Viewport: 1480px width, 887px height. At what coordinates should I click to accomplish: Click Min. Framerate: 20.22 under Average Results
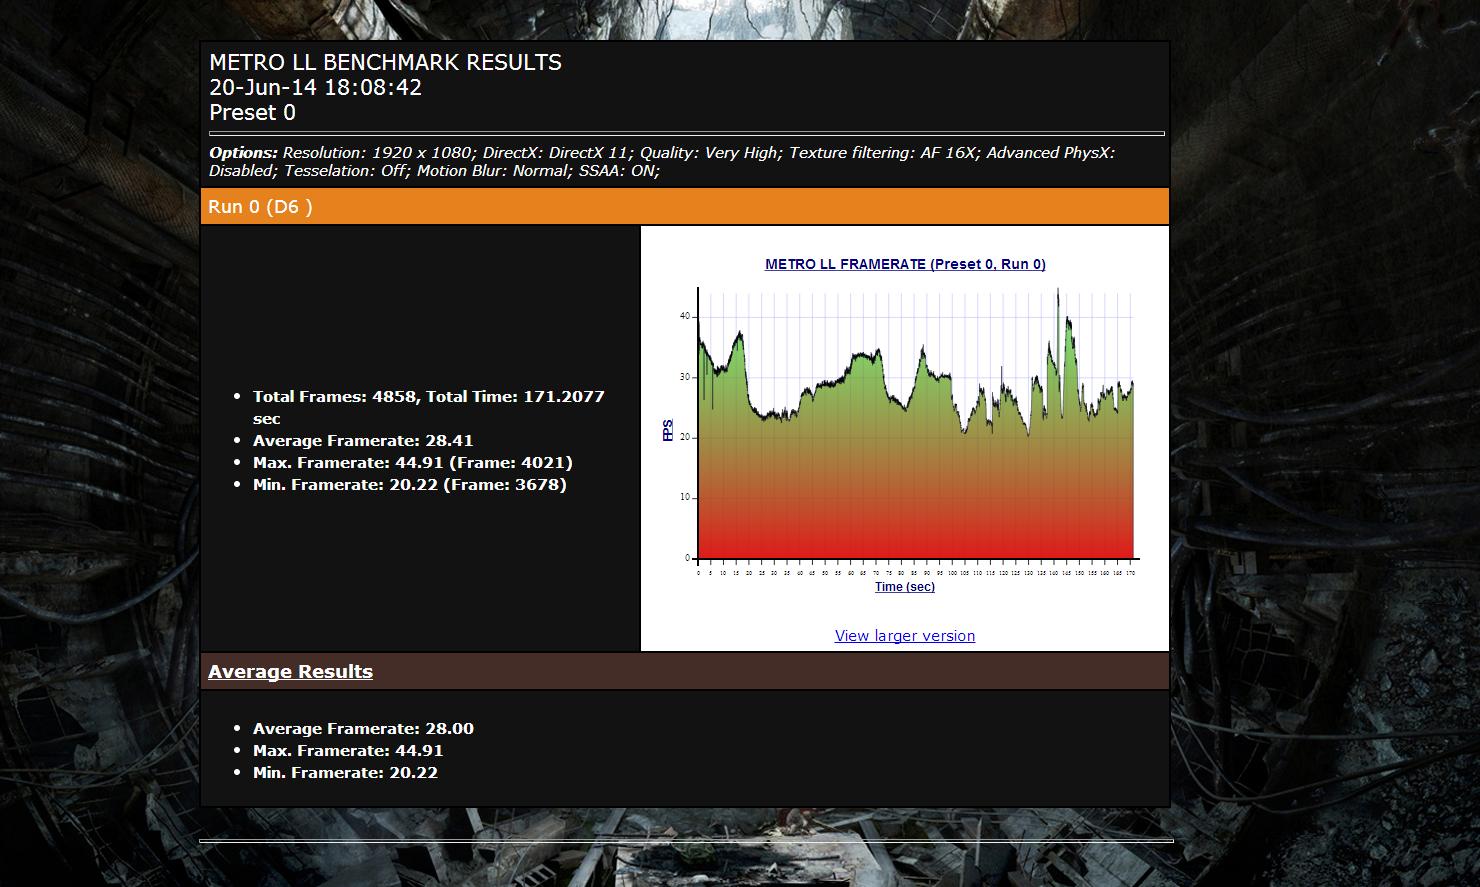(x=345, y=772)
